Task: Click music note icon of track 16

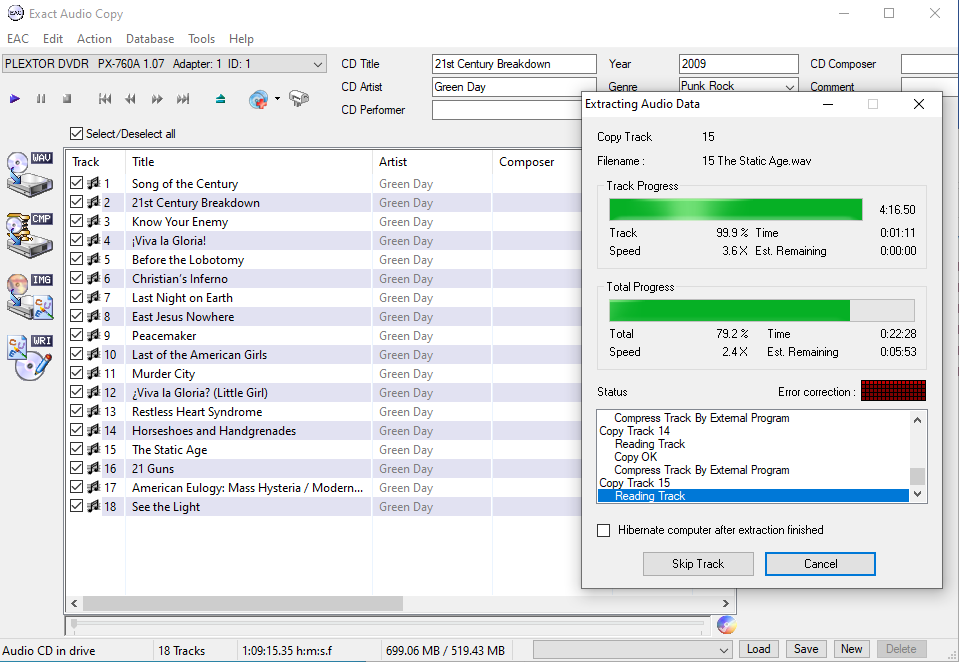Action: [x=94, y=467]
